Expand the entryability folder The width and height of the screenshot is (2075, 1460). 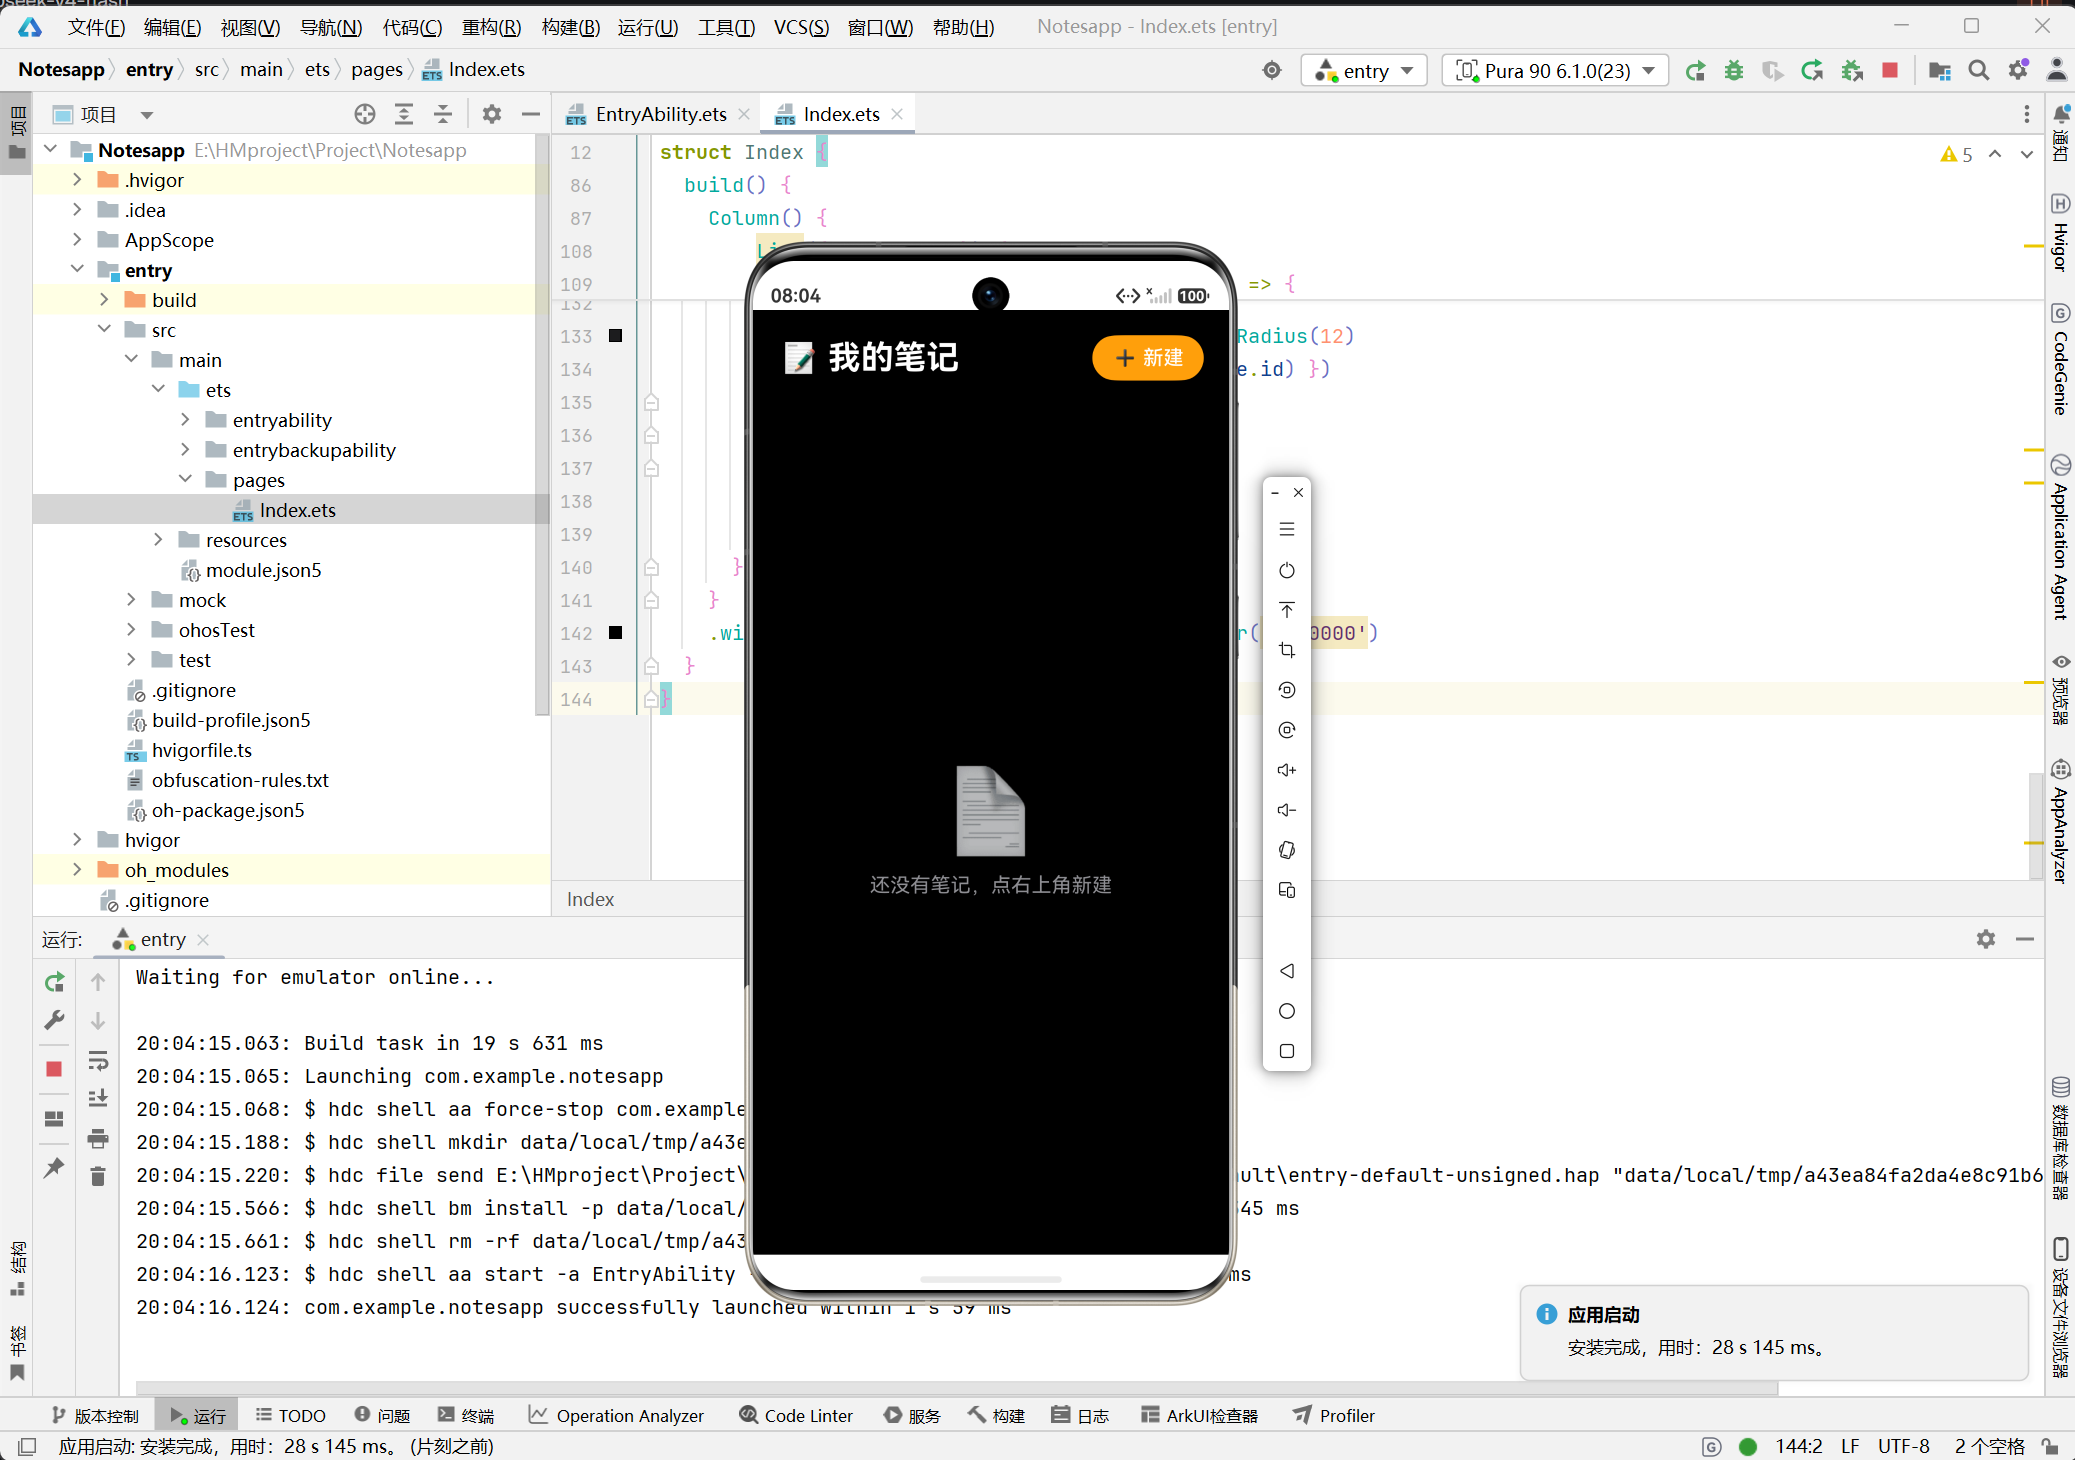185,420
